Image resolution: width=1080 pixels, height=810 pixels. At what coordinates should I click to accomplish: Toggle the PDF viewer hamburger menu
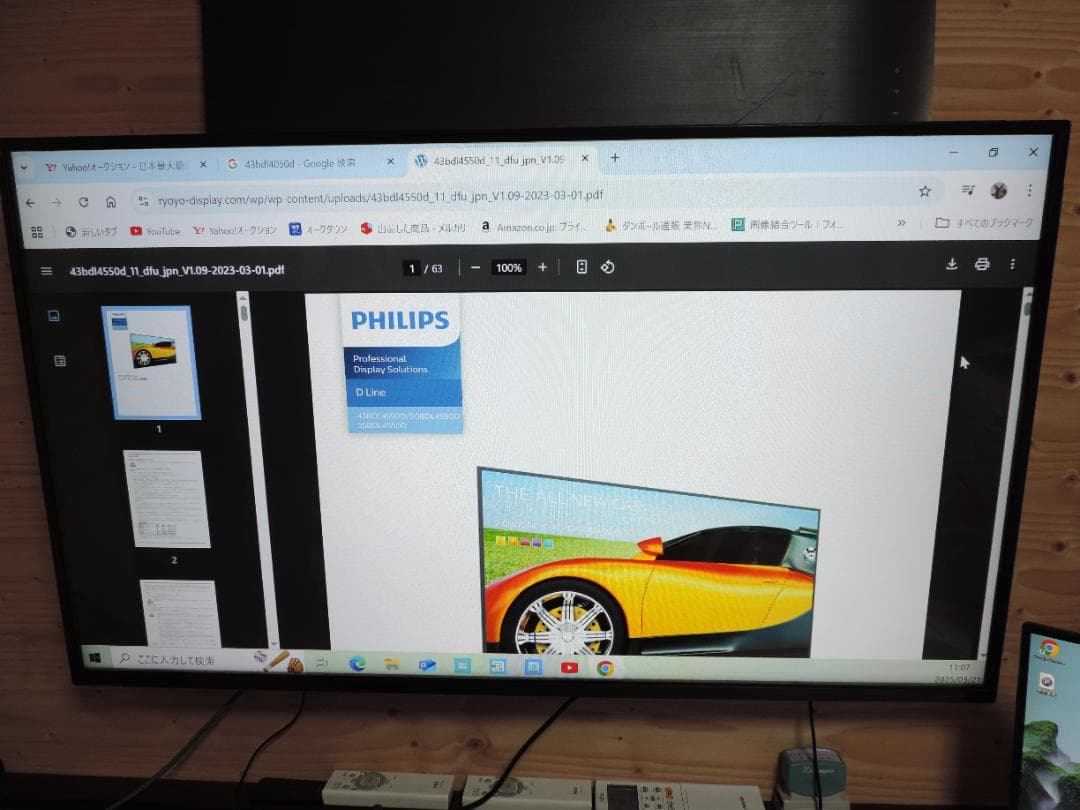pyautogui.click(x=46, y=269)
